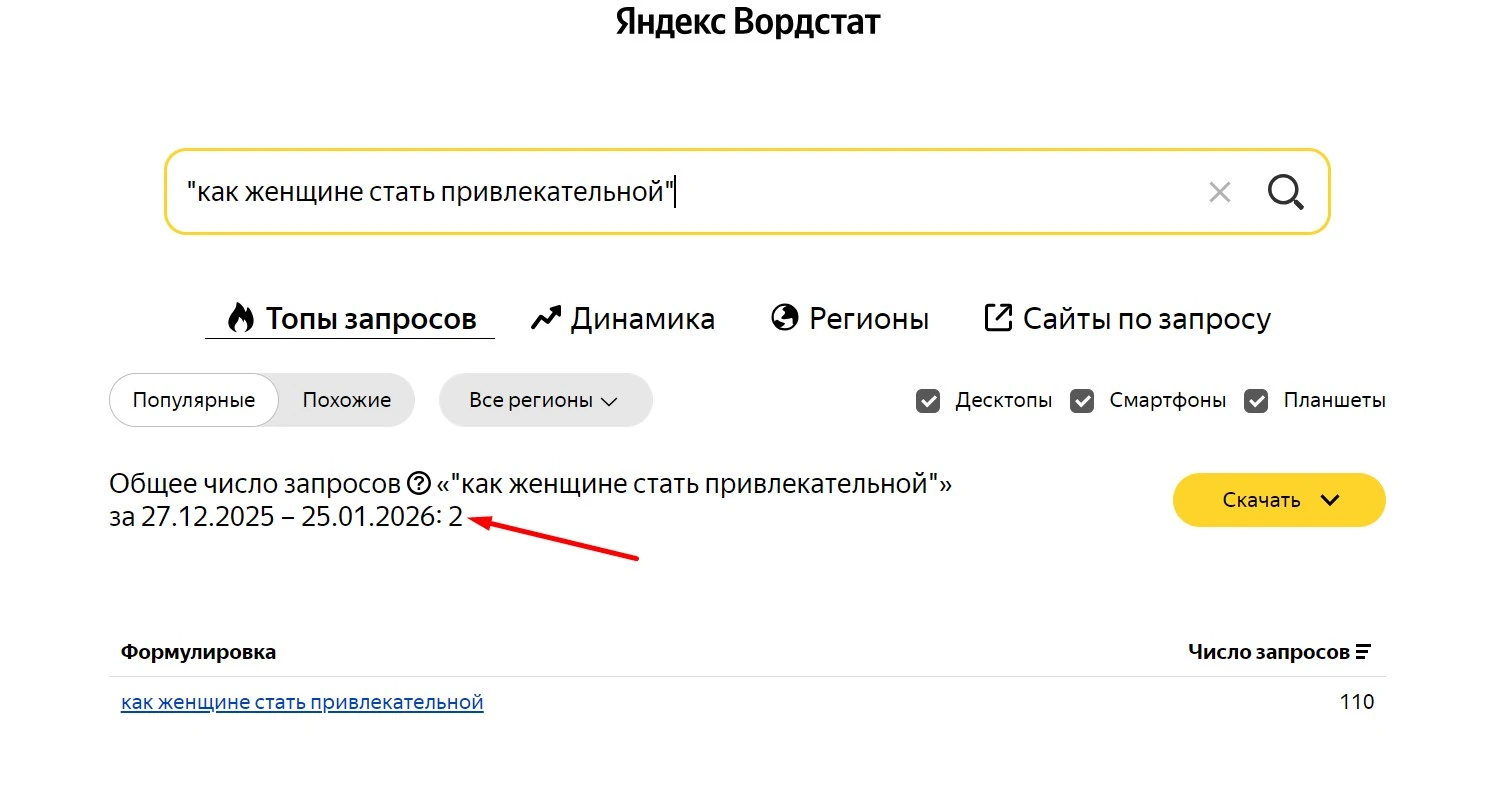This screenshot has height=785, width=1505.
Task: Click the flame icon on Топы запросов tab
Action: point(239,317)
